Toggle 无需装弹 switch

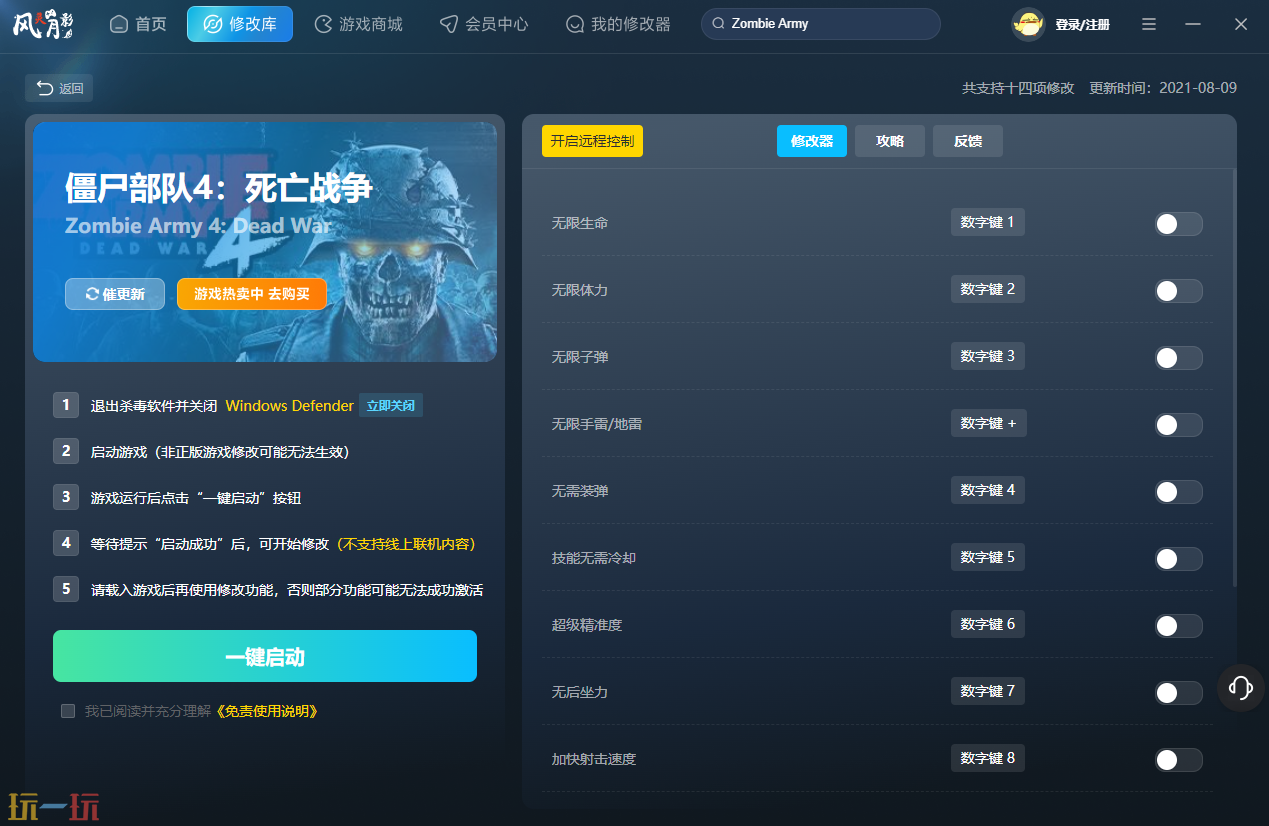click(1178, 492)
